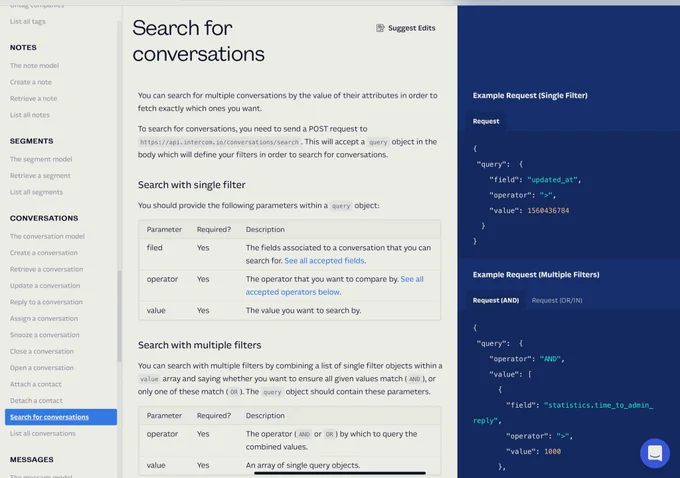
Task: Open 'The segment model' page
Action: tap(41, 159)
